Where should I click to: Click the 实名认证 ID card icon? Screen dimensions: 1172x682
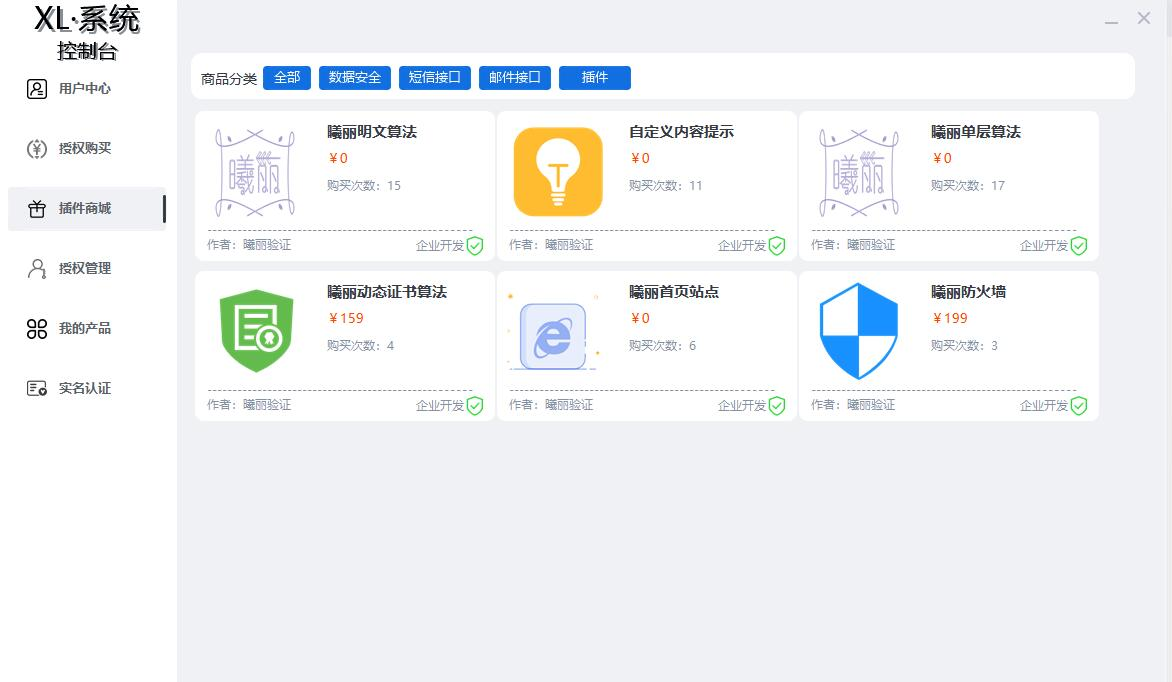(35, 389)
